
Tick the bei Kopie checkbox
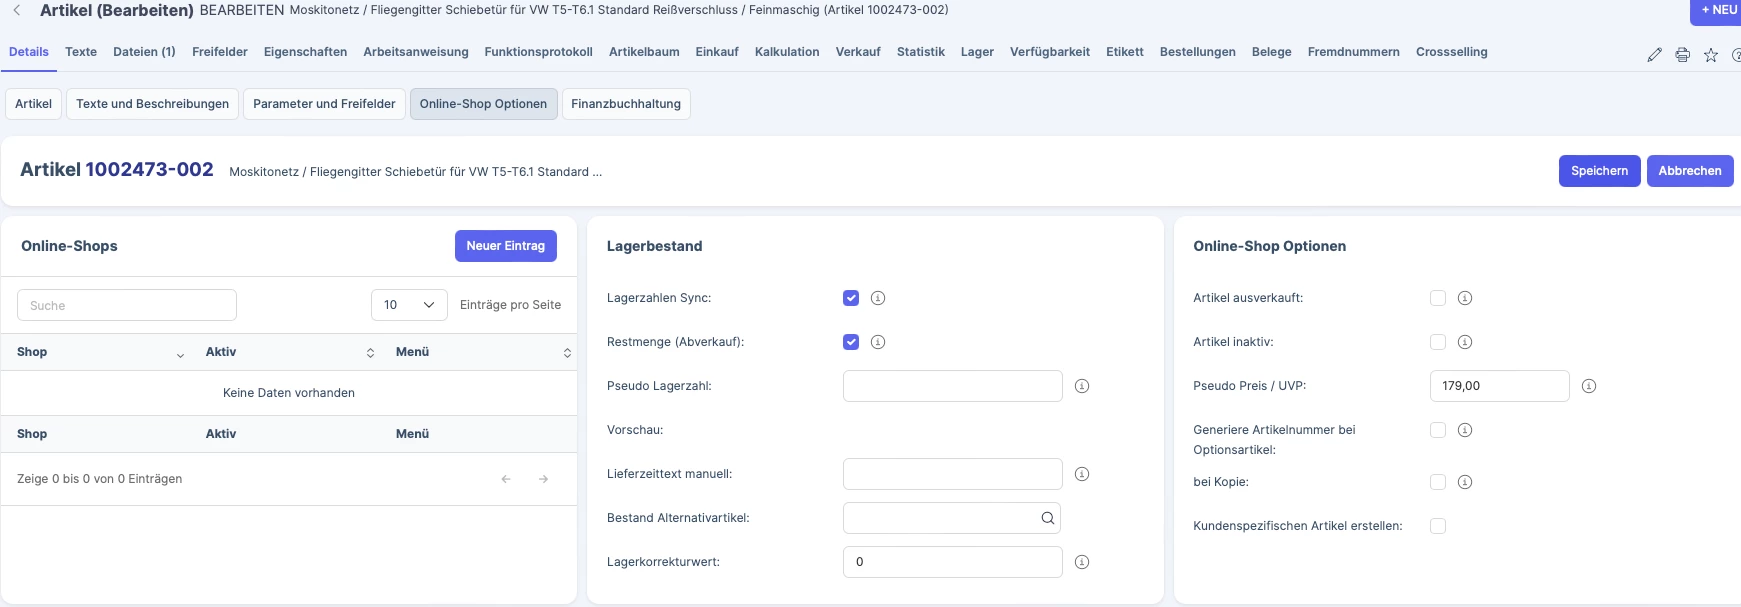click(x=1438, y=482)
